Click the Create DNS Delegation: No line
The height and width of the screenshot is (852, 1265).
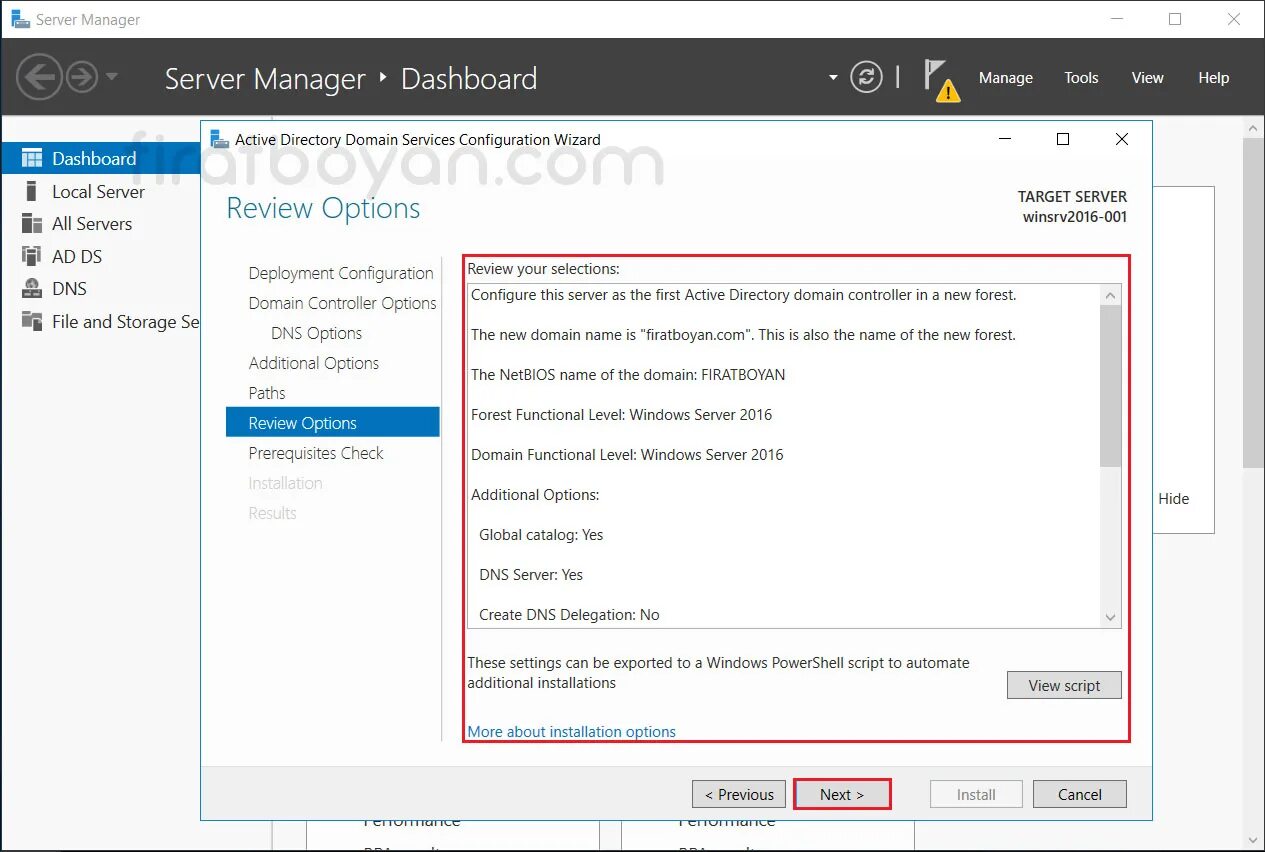(x=569, y=615)
